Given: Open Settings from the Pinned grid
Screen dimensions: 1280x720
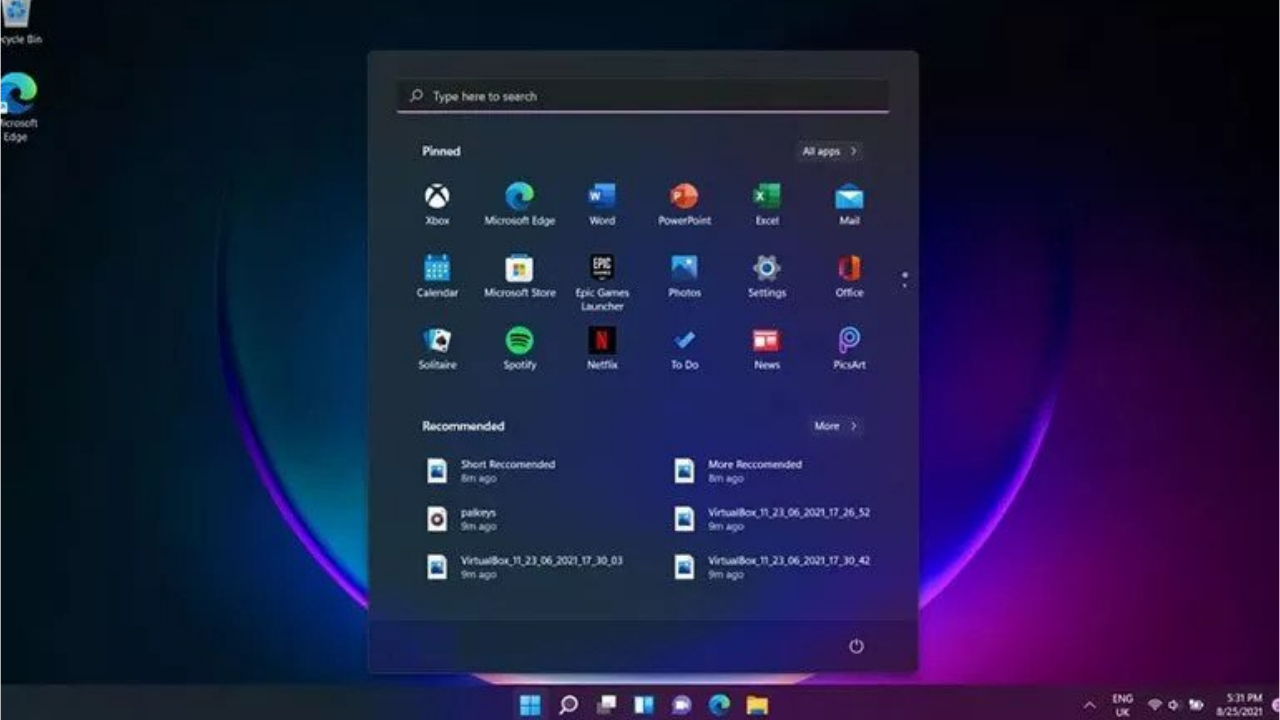Looking at the screenshot, I should point(767,276).
